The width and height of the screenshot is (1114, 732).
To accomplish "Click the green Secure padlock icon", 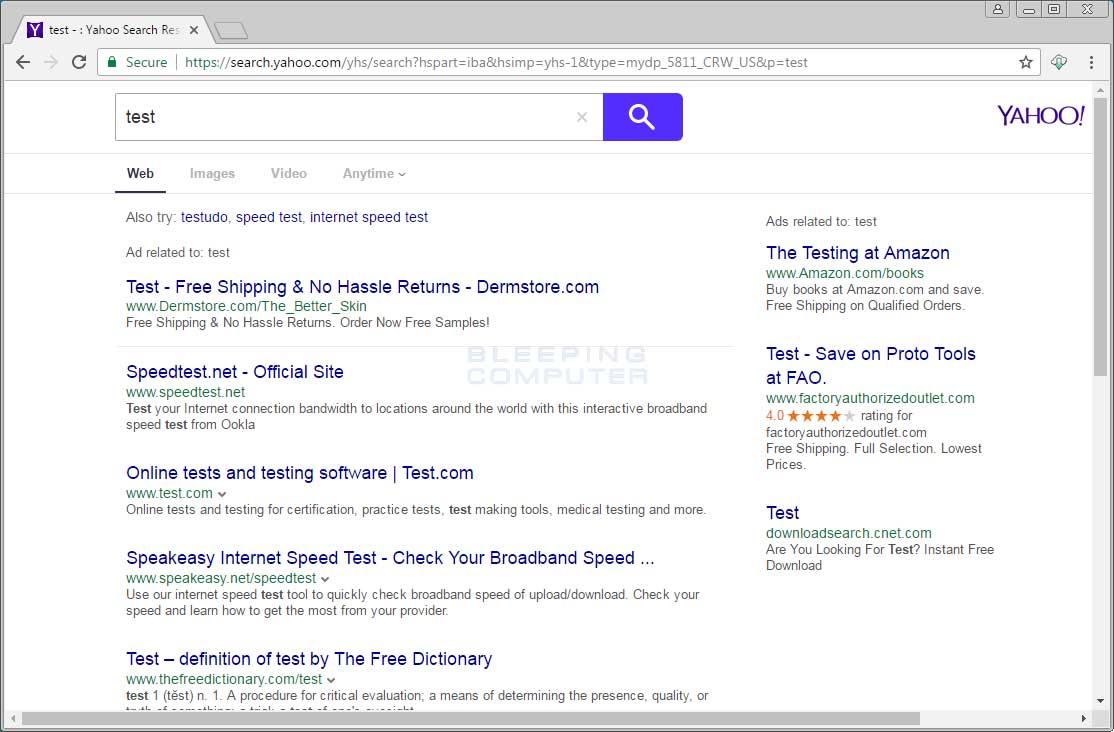I will pos(112,63).
